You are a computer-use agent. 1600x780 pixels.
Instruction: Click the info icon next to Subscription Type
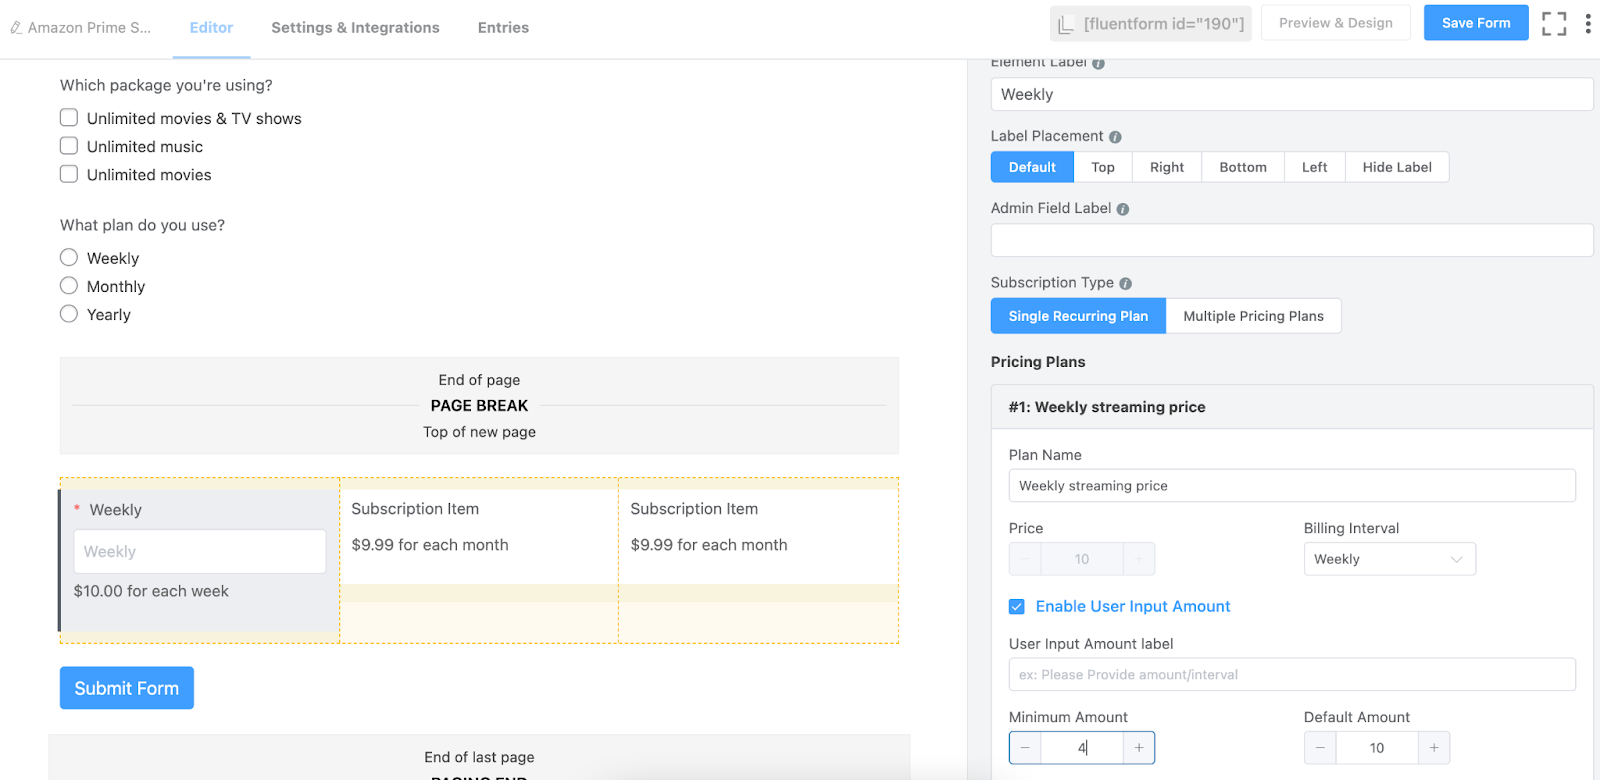coord(1125,284)
